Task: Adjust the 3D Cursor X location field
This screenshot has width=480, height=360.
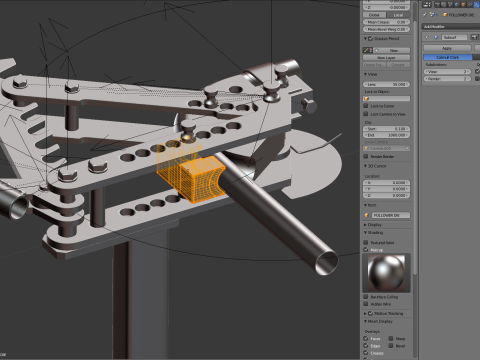Action: 386,183
